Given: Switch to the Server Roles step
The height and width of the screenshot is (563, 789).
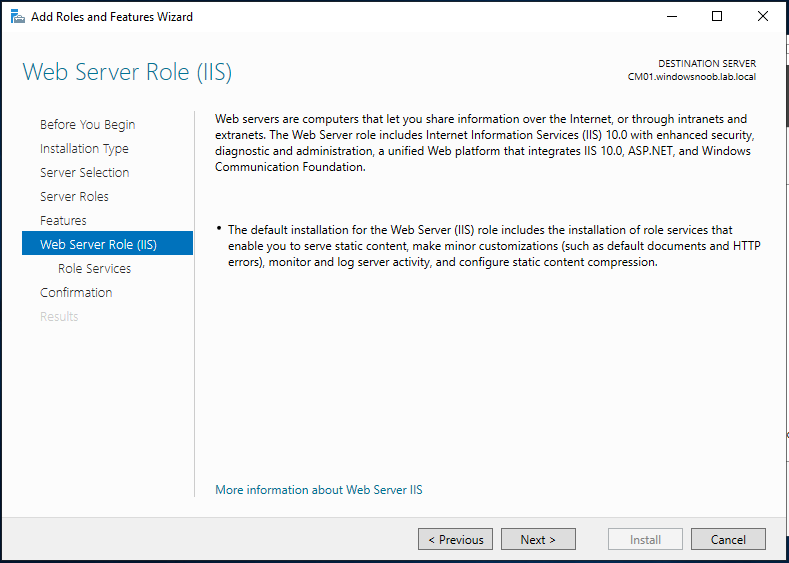Looking at the screenshot, I should point(74,196).
